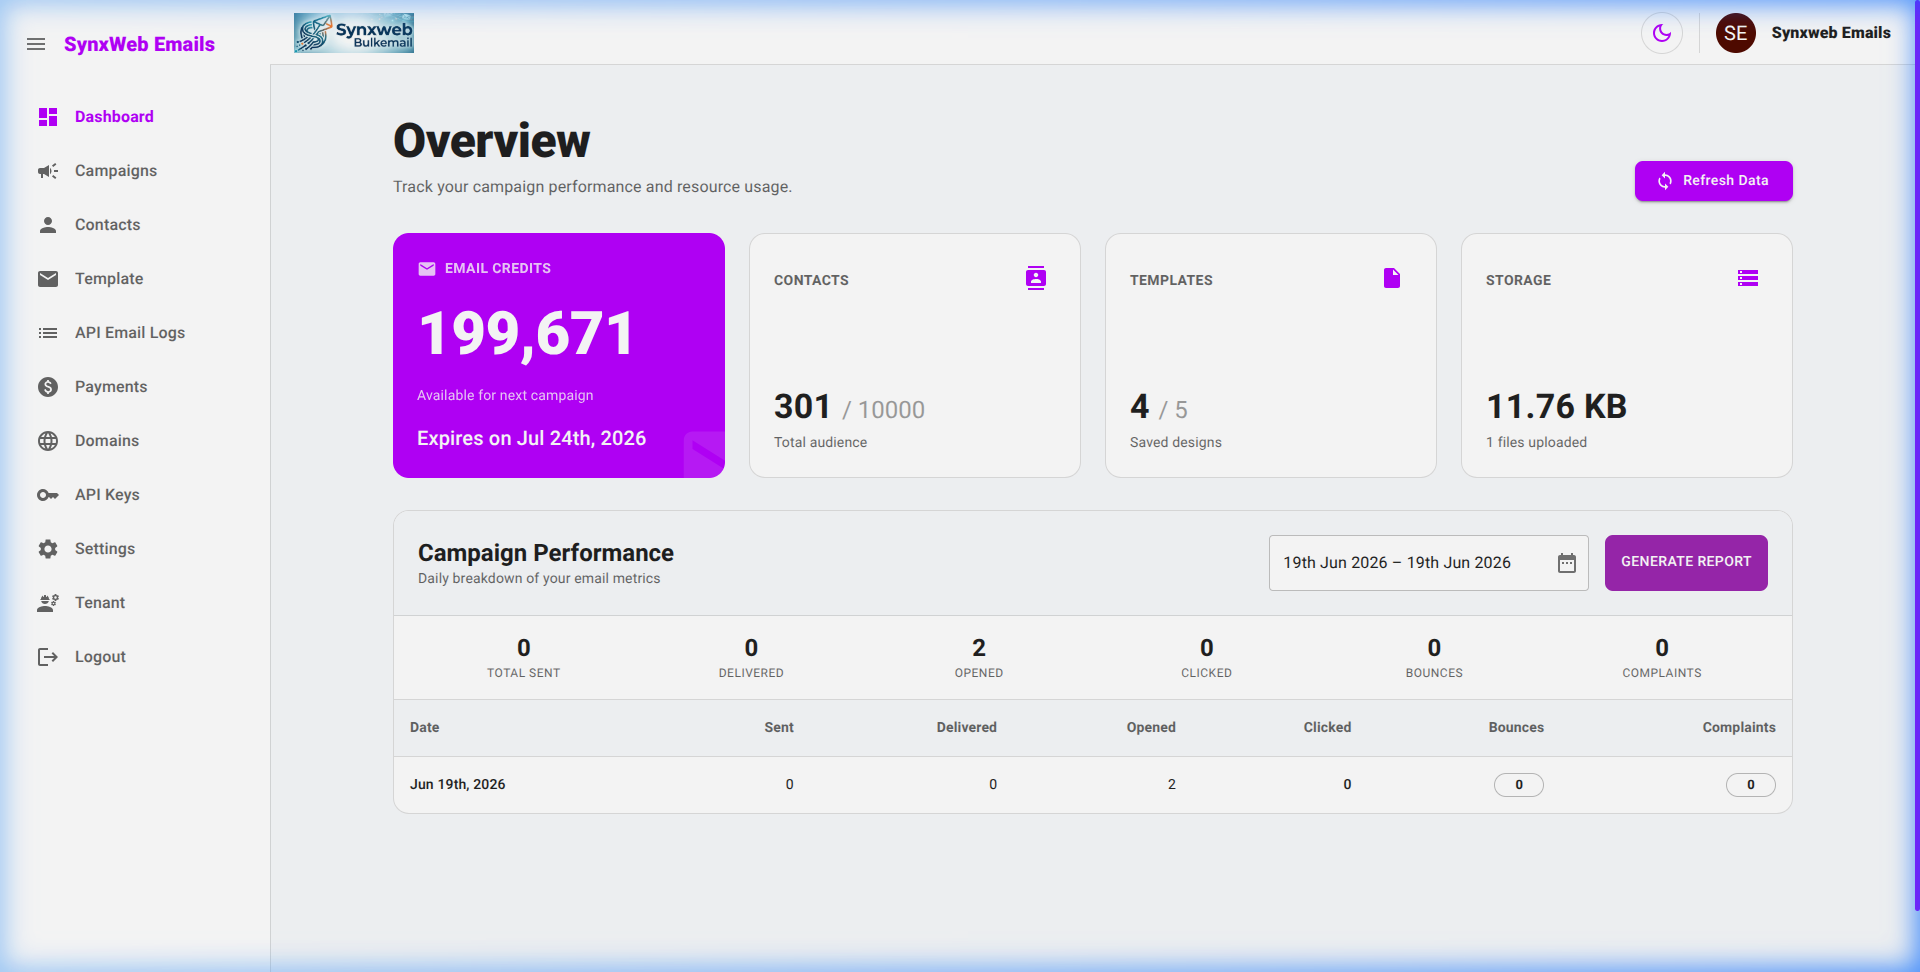1920x972 pixels.
Task: Click the SynxWeb Emails brand title
Action: [x=139, y=44]
